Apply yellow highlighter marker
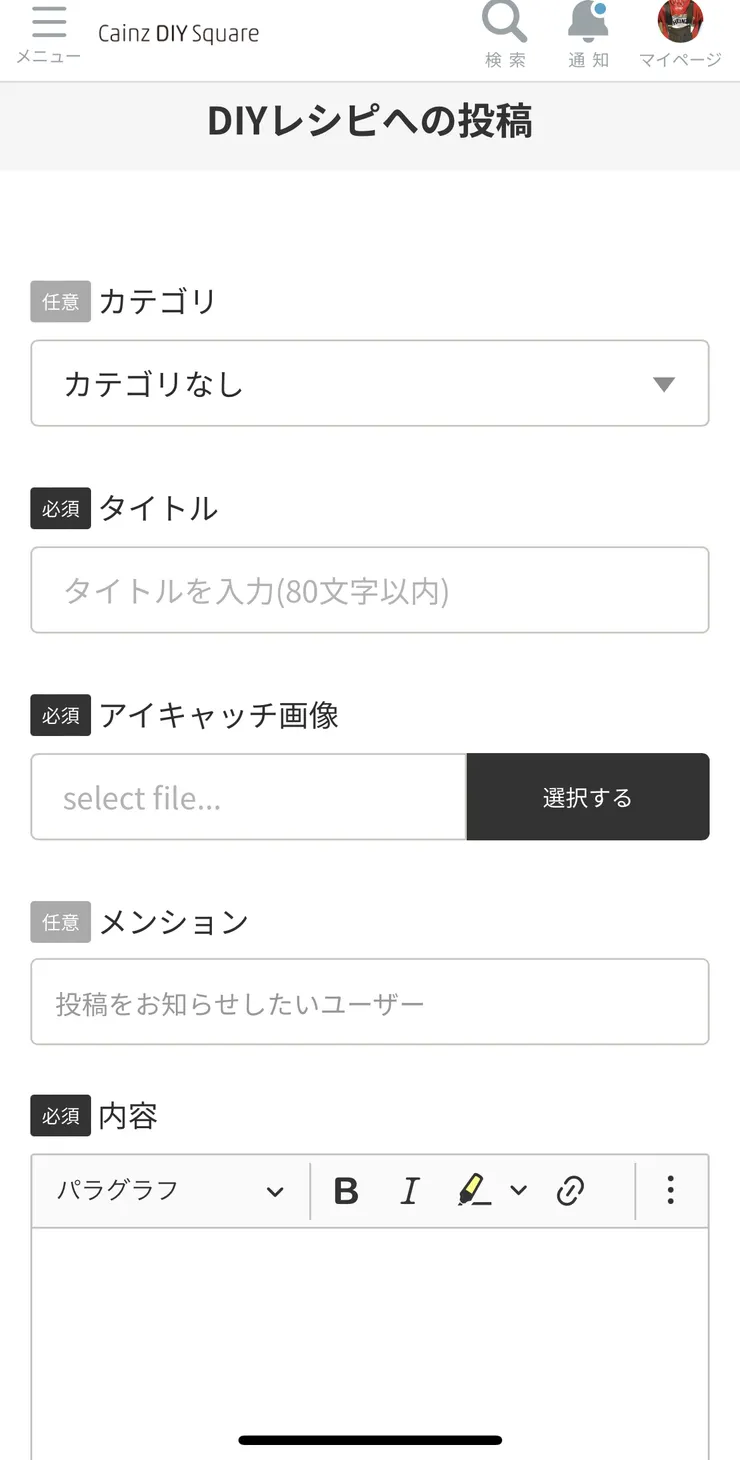This screenshot has width=740, height=1460. click(x=473, y=1190)
